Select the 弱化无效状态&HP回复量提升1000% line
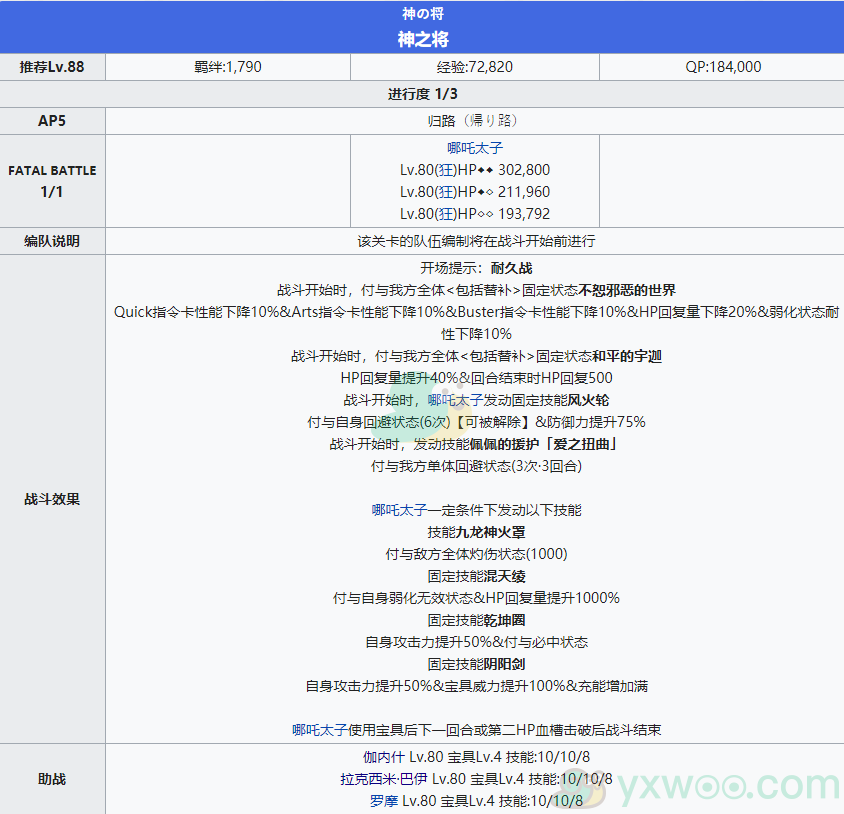The width and height of the screenshot is (844, 814). (x=476, y=598)
